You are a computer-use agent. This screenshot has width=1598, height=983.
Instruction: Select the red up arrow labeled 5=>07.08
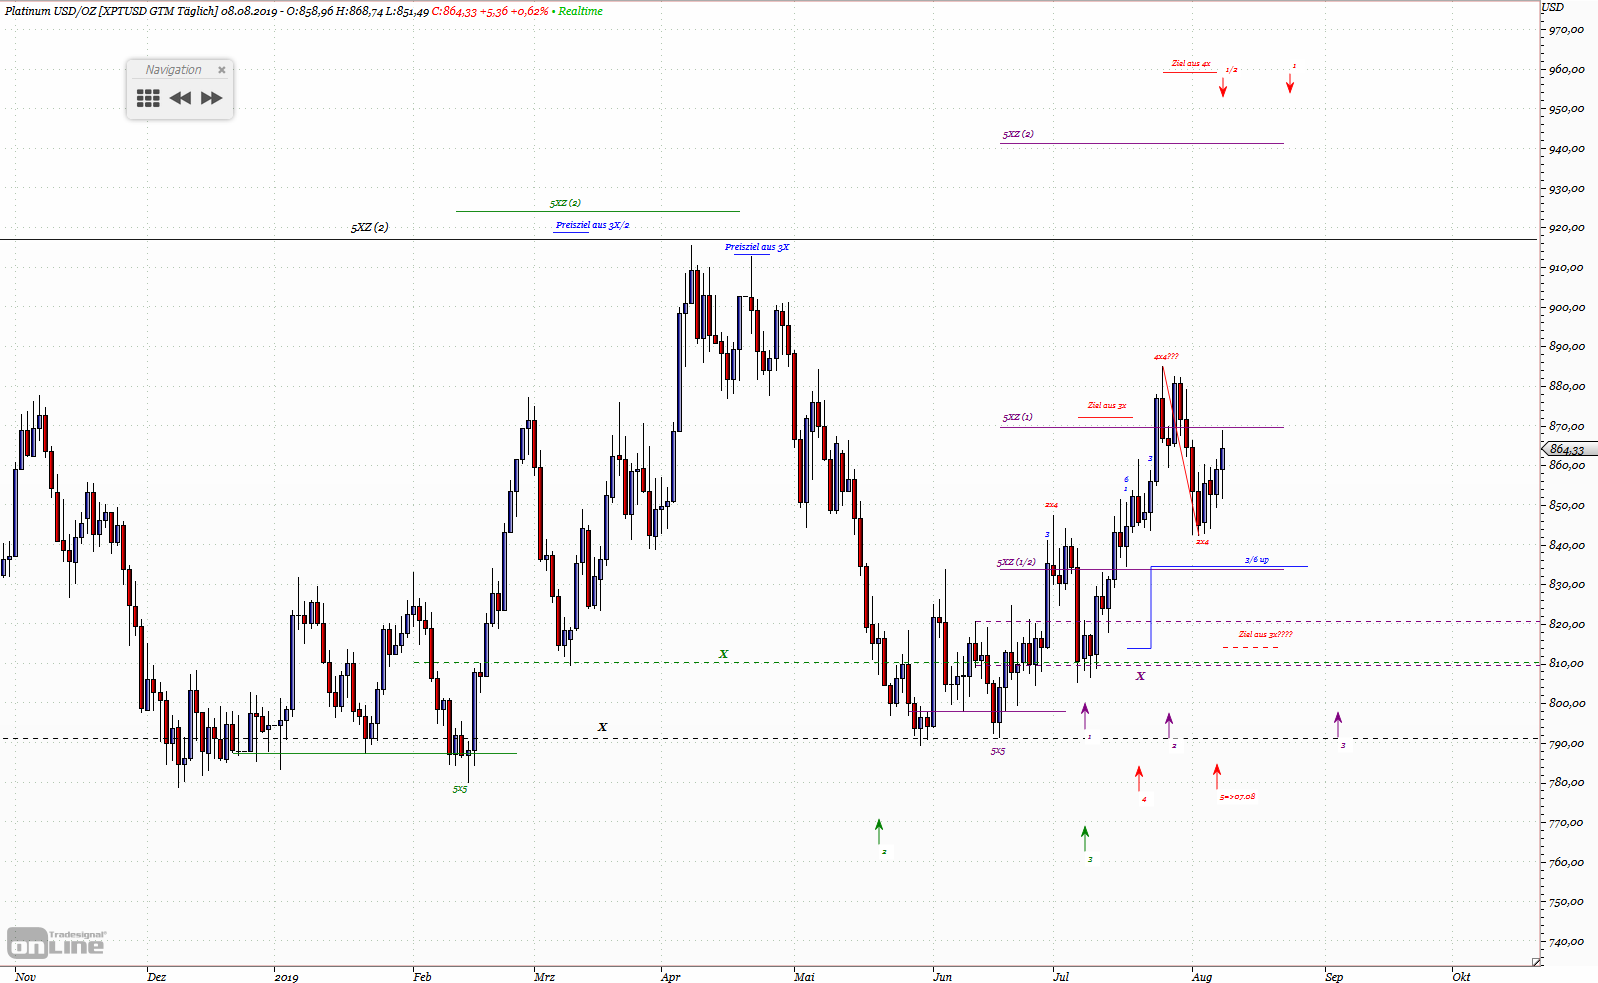tap(1217, 776)
